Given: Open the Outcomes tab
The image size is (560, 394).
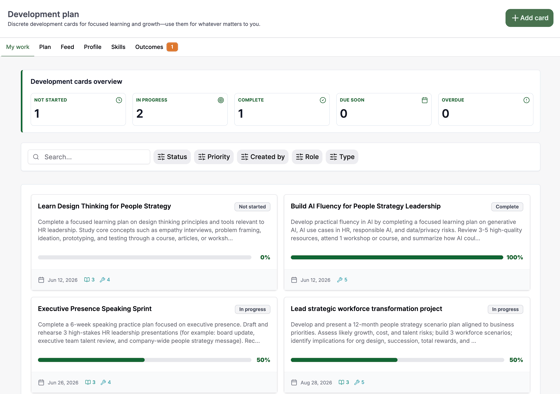Looking at the screenshot, I should 149,47.
